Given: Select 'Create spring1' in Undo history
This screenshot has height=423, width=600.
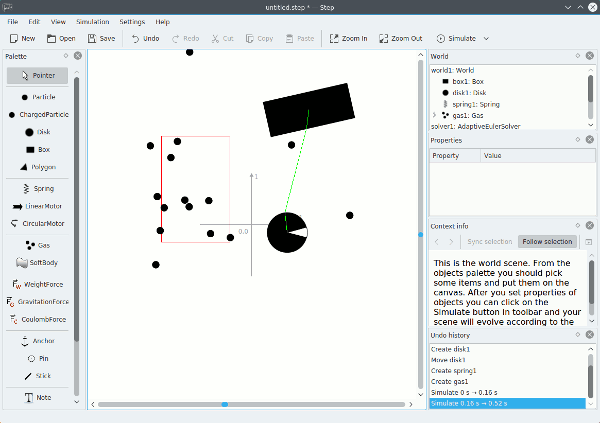Looking at the screenshot, I should (x=456, y=370).
